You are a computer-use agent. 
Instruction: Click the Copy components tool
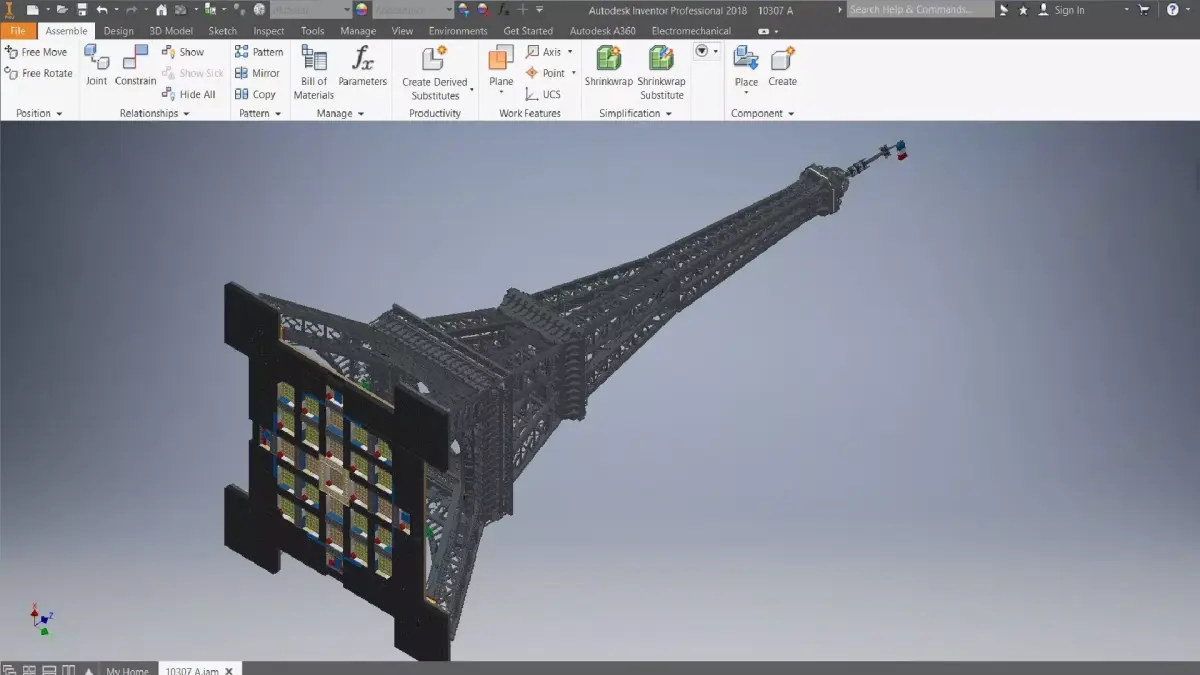point(256,95)
